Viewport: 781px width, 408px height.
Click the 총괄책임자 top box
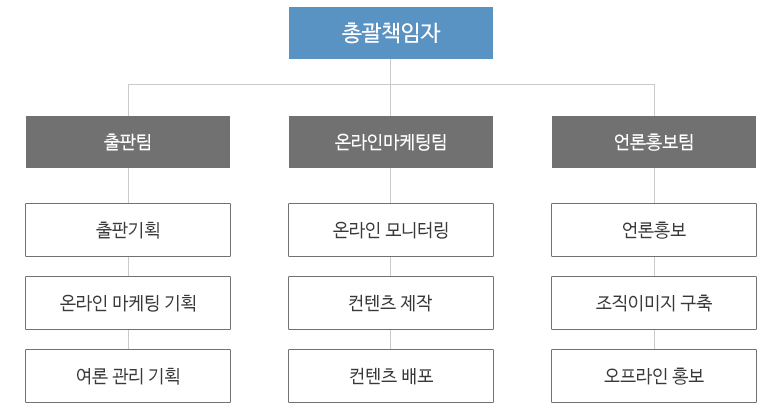tap(390, 33)
